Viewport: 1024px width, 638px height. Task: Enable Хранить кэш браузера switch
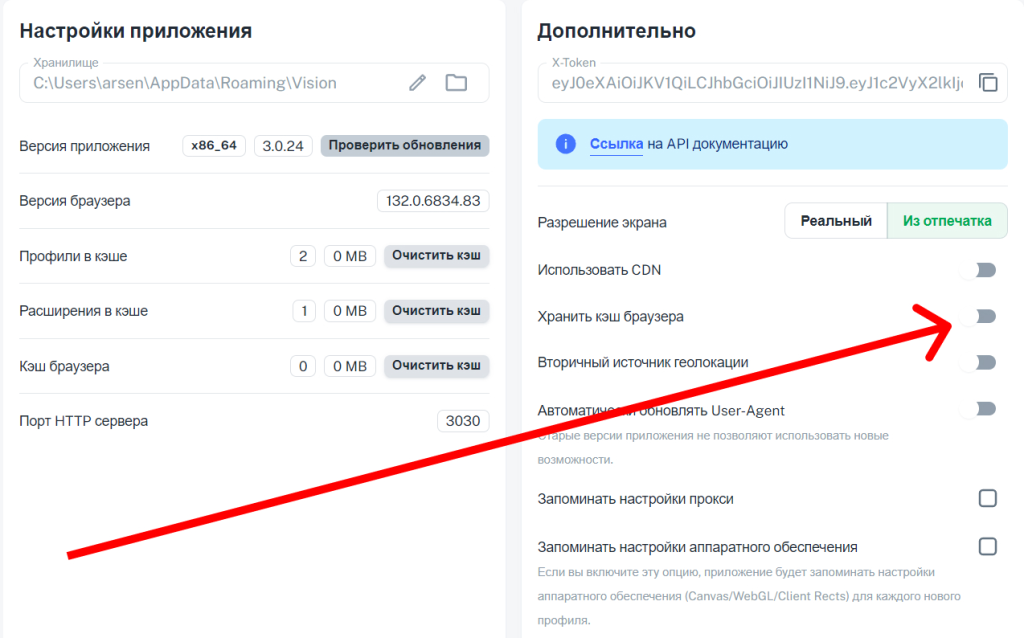click(978, 316)
